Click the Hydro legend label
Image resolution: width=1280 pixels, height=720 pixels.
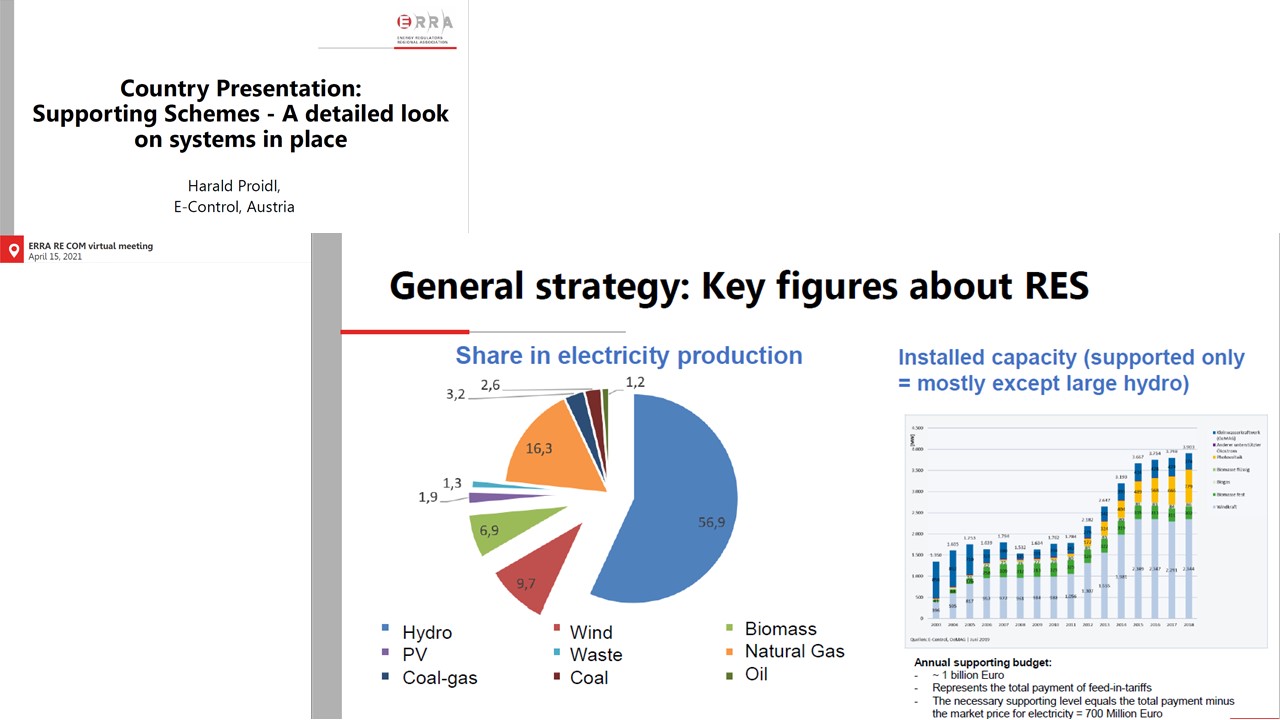click(427, 633)
